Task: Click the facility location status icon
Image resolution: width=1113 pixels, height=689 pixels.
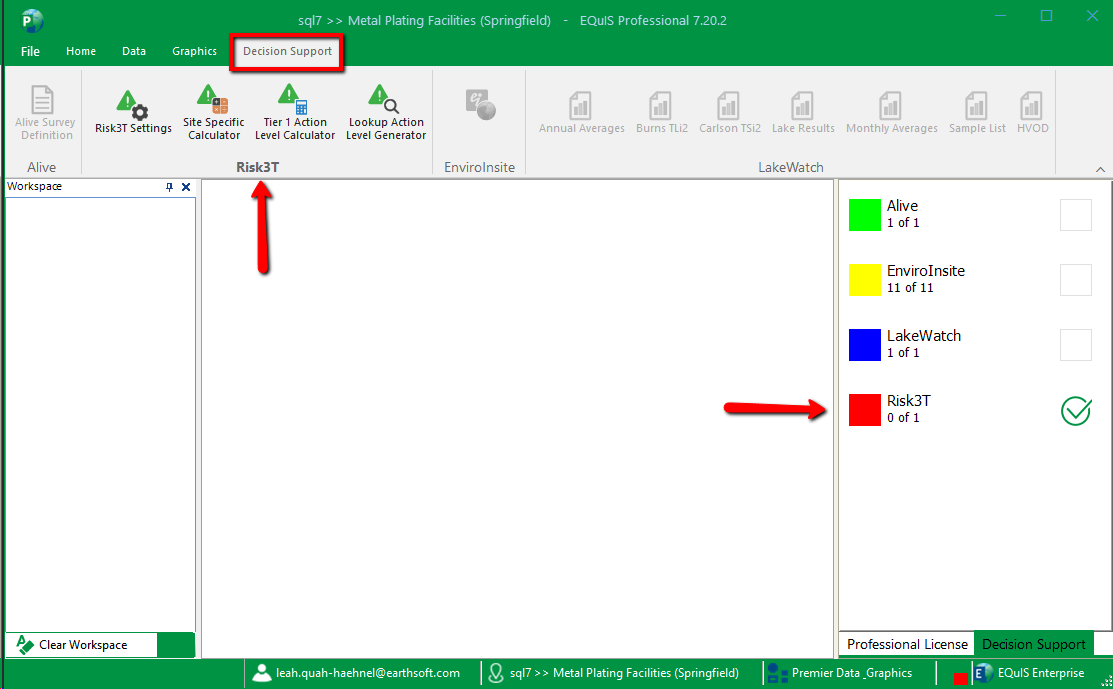Action: [495, 673]
